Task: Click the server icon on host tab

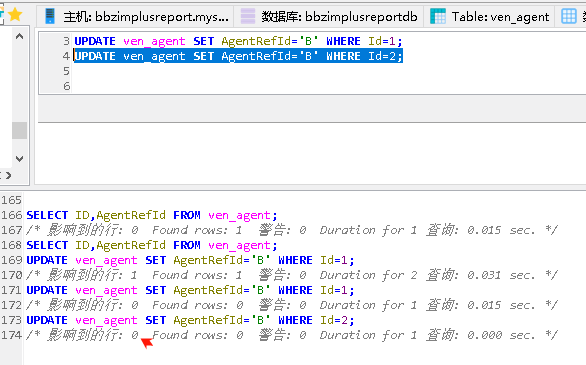Action: point(50,16)
